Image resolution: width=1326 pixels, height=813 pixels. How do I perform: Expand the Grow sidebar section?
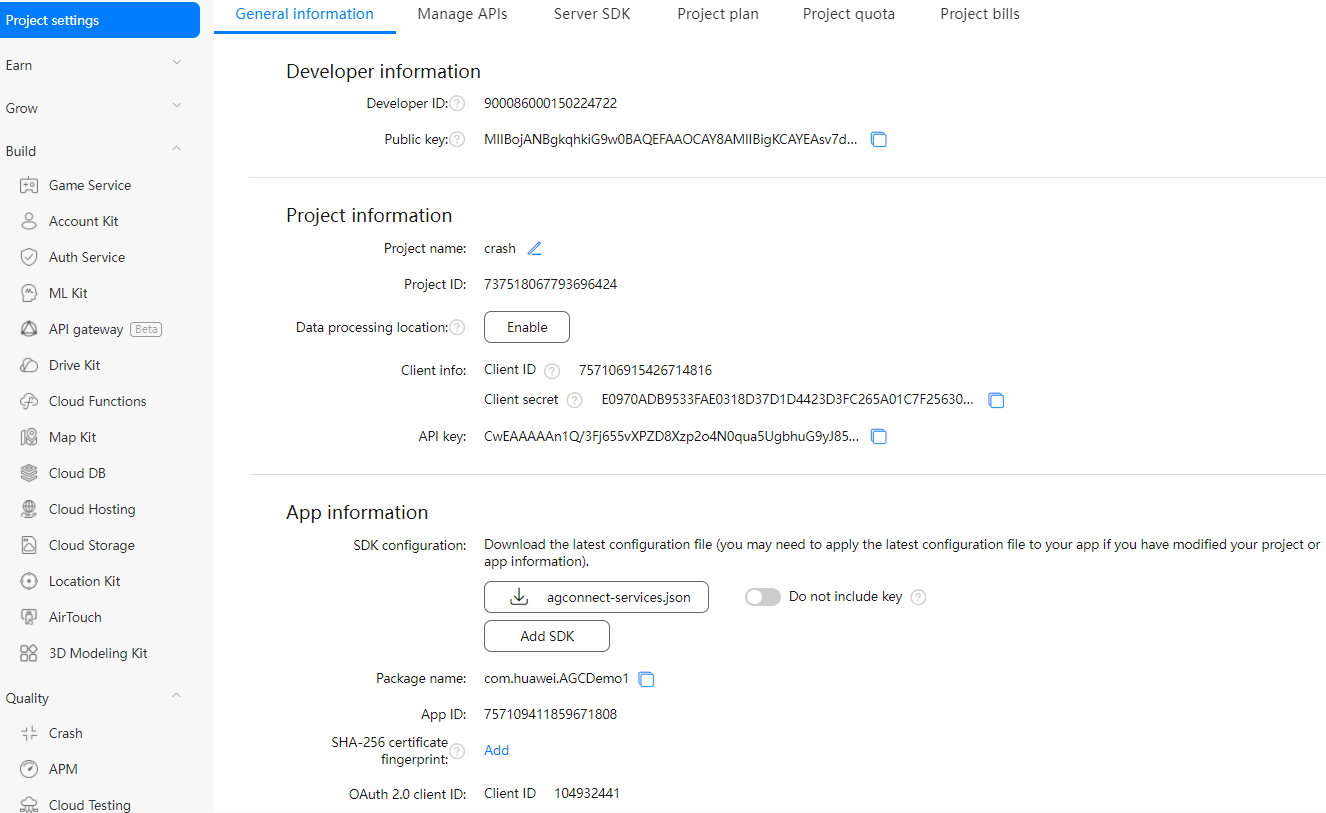(177, 107)
